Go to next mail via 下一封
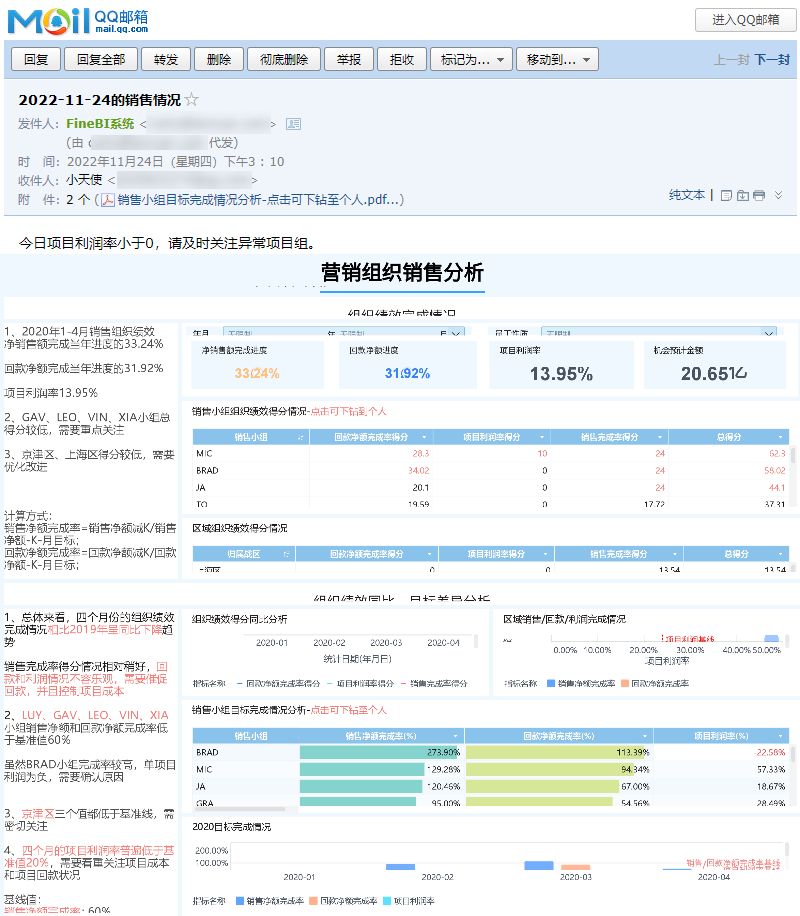Screen dimensions: 800x916 pos(772,60)
